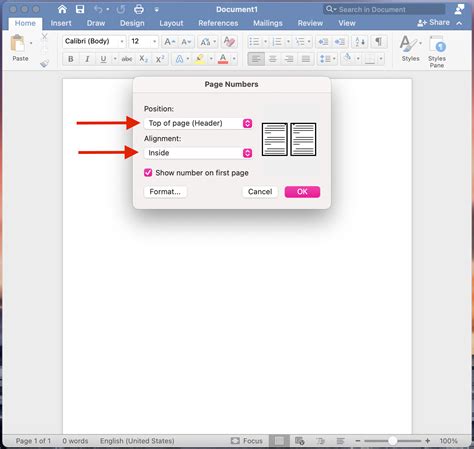This screenshot has height=449, width=474.
Task: Click the Italic formatting icon
Action: tap(87, 59)
